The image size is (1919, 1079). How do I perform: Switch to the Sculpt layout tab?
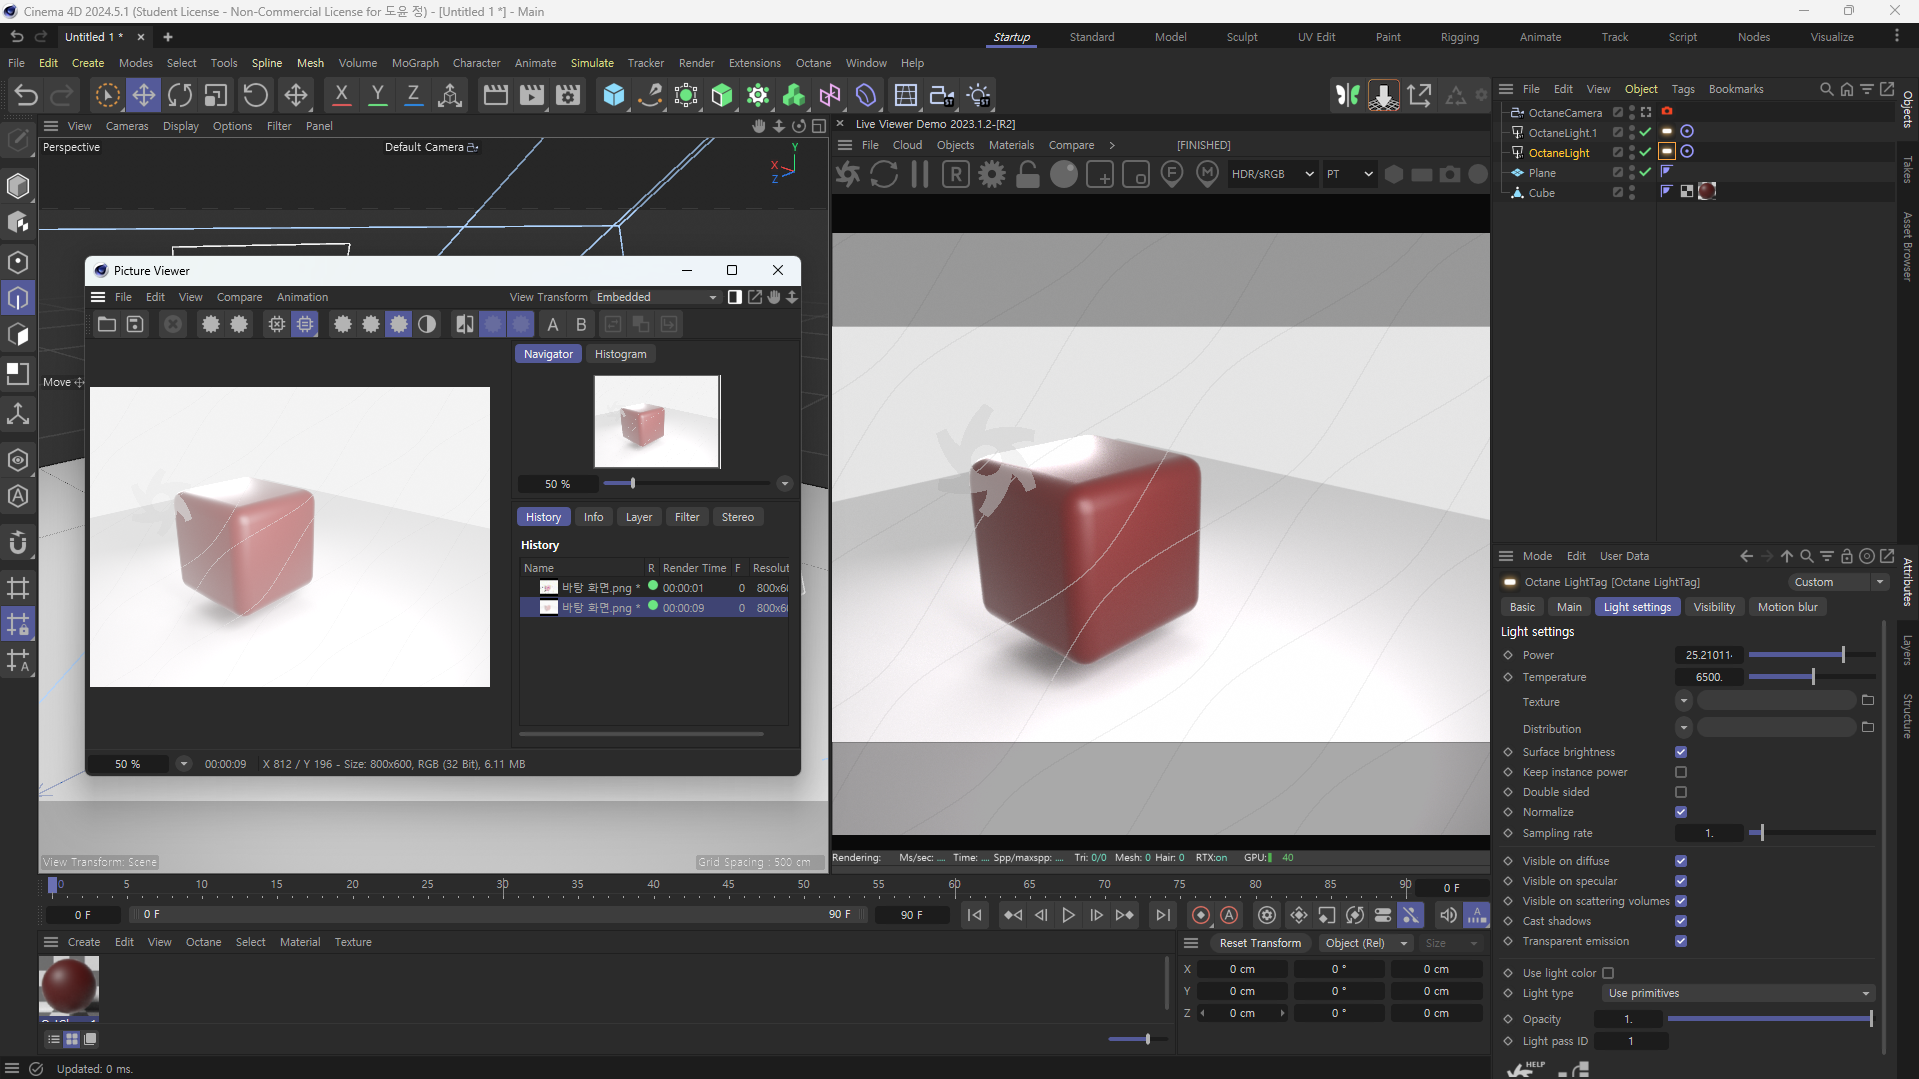click(1242, 37)
